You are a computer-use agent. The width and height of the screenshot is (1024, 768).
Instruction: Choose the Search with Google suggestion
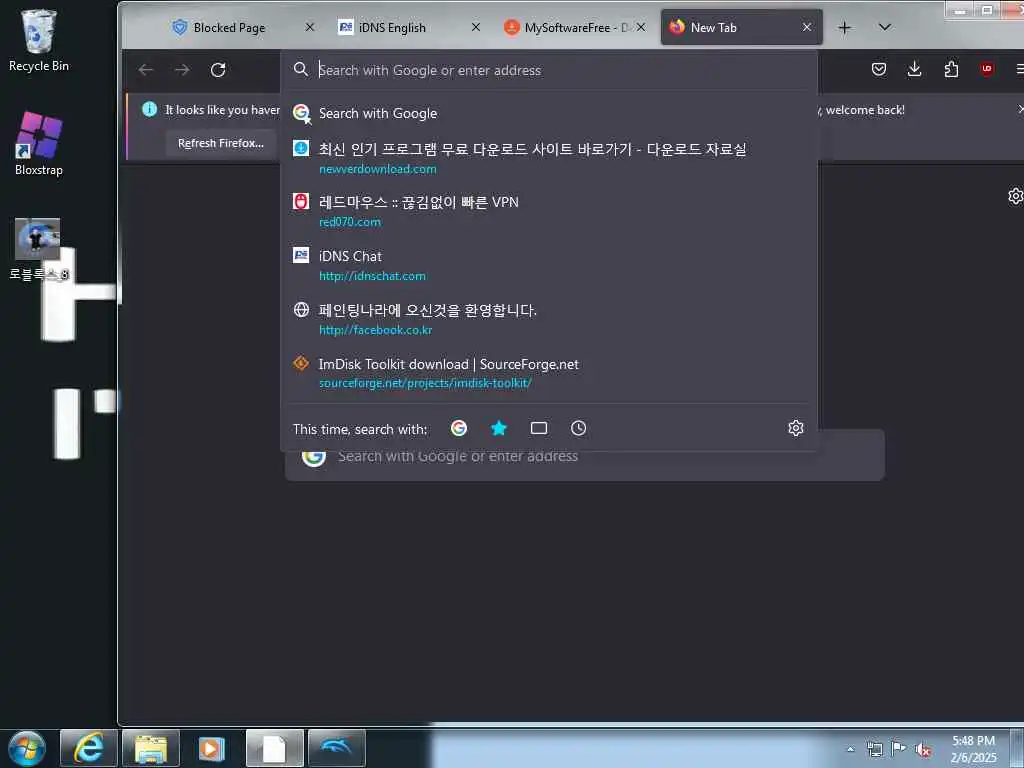pos(549,113)
